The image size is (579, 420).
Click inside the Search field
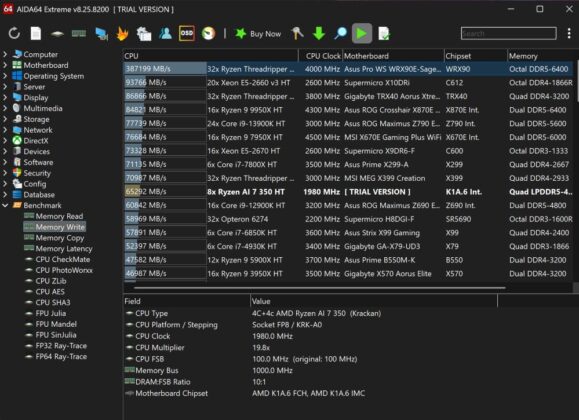[x=508, y=34]
